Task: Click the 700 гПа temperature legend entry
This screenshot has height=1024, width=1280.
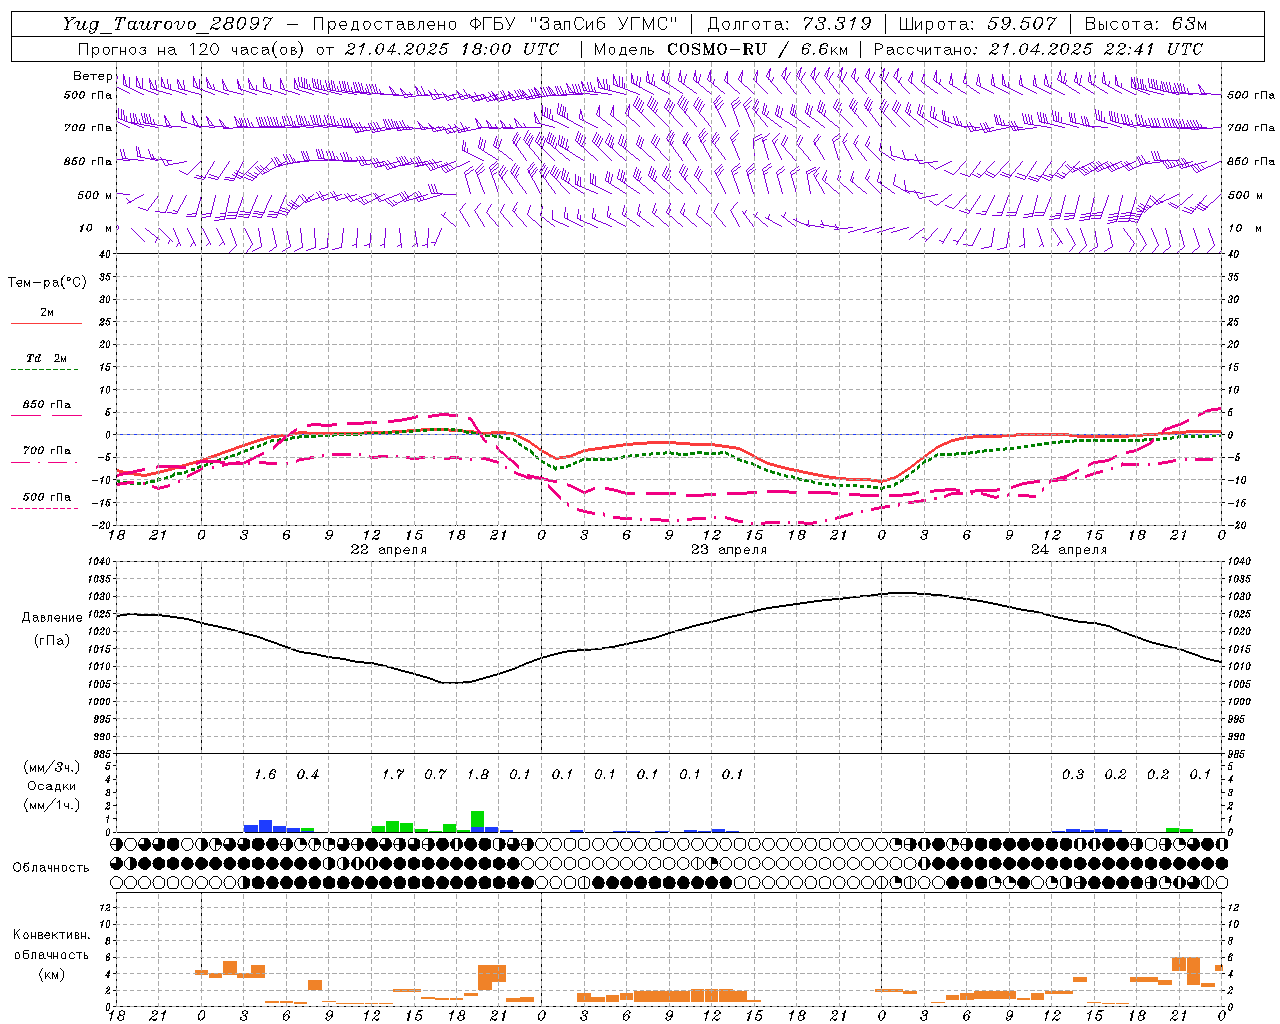Action: 46,451
